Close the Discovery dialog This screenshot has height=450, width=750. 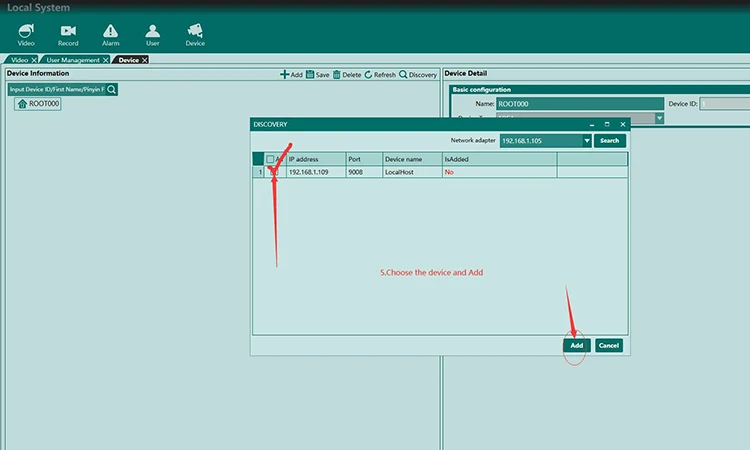pyautogui.click(x=623, y=124)
